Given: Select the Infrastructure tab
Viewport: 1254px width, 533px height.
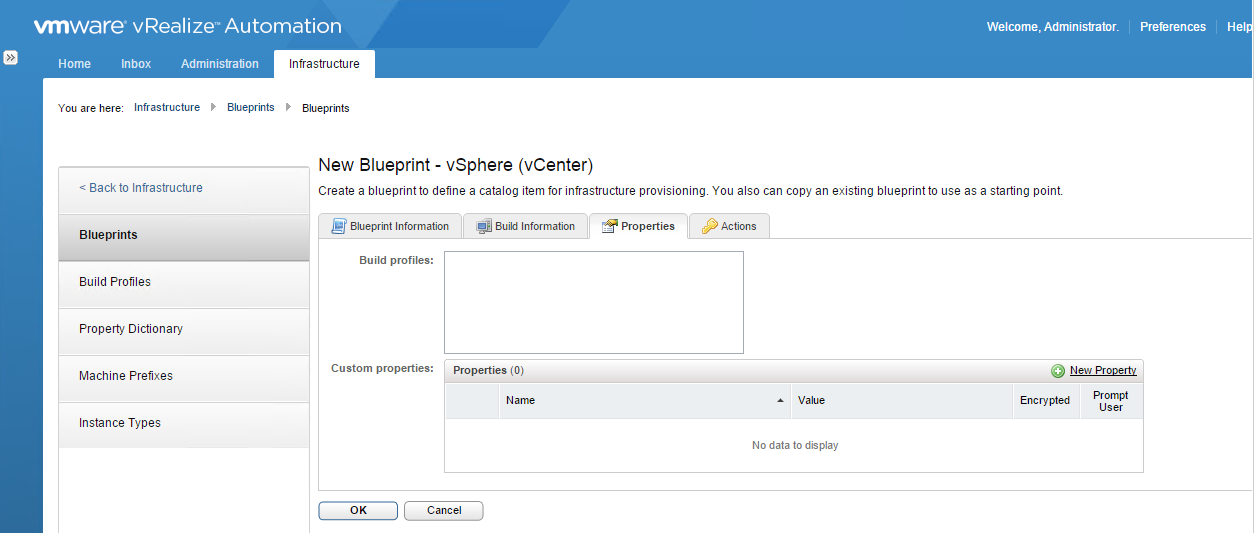Looking at the screenshot, I should 324,63.
